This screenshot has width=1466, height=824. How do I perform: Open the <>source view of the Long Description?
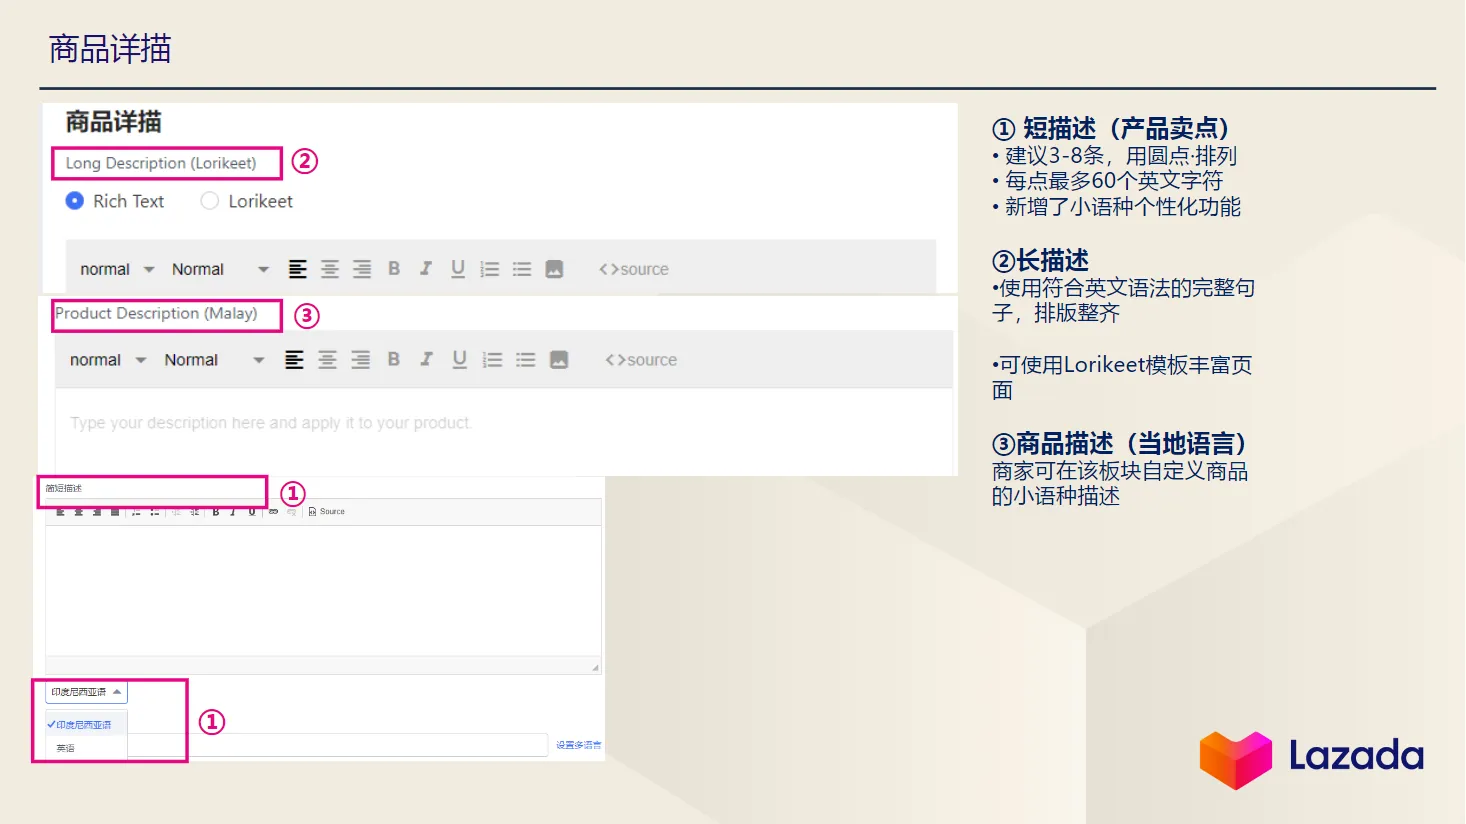click(x=633, y=268)
